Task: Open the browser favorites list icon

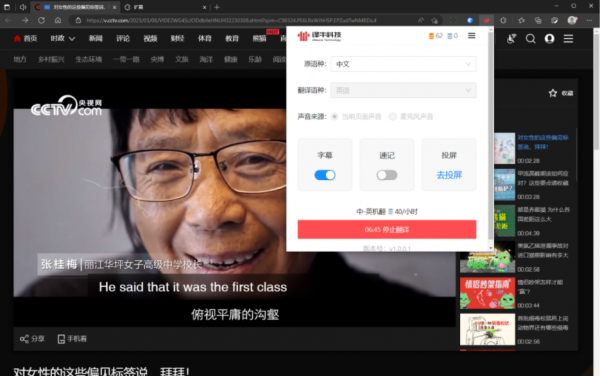Action: click(x=521, y=20)
